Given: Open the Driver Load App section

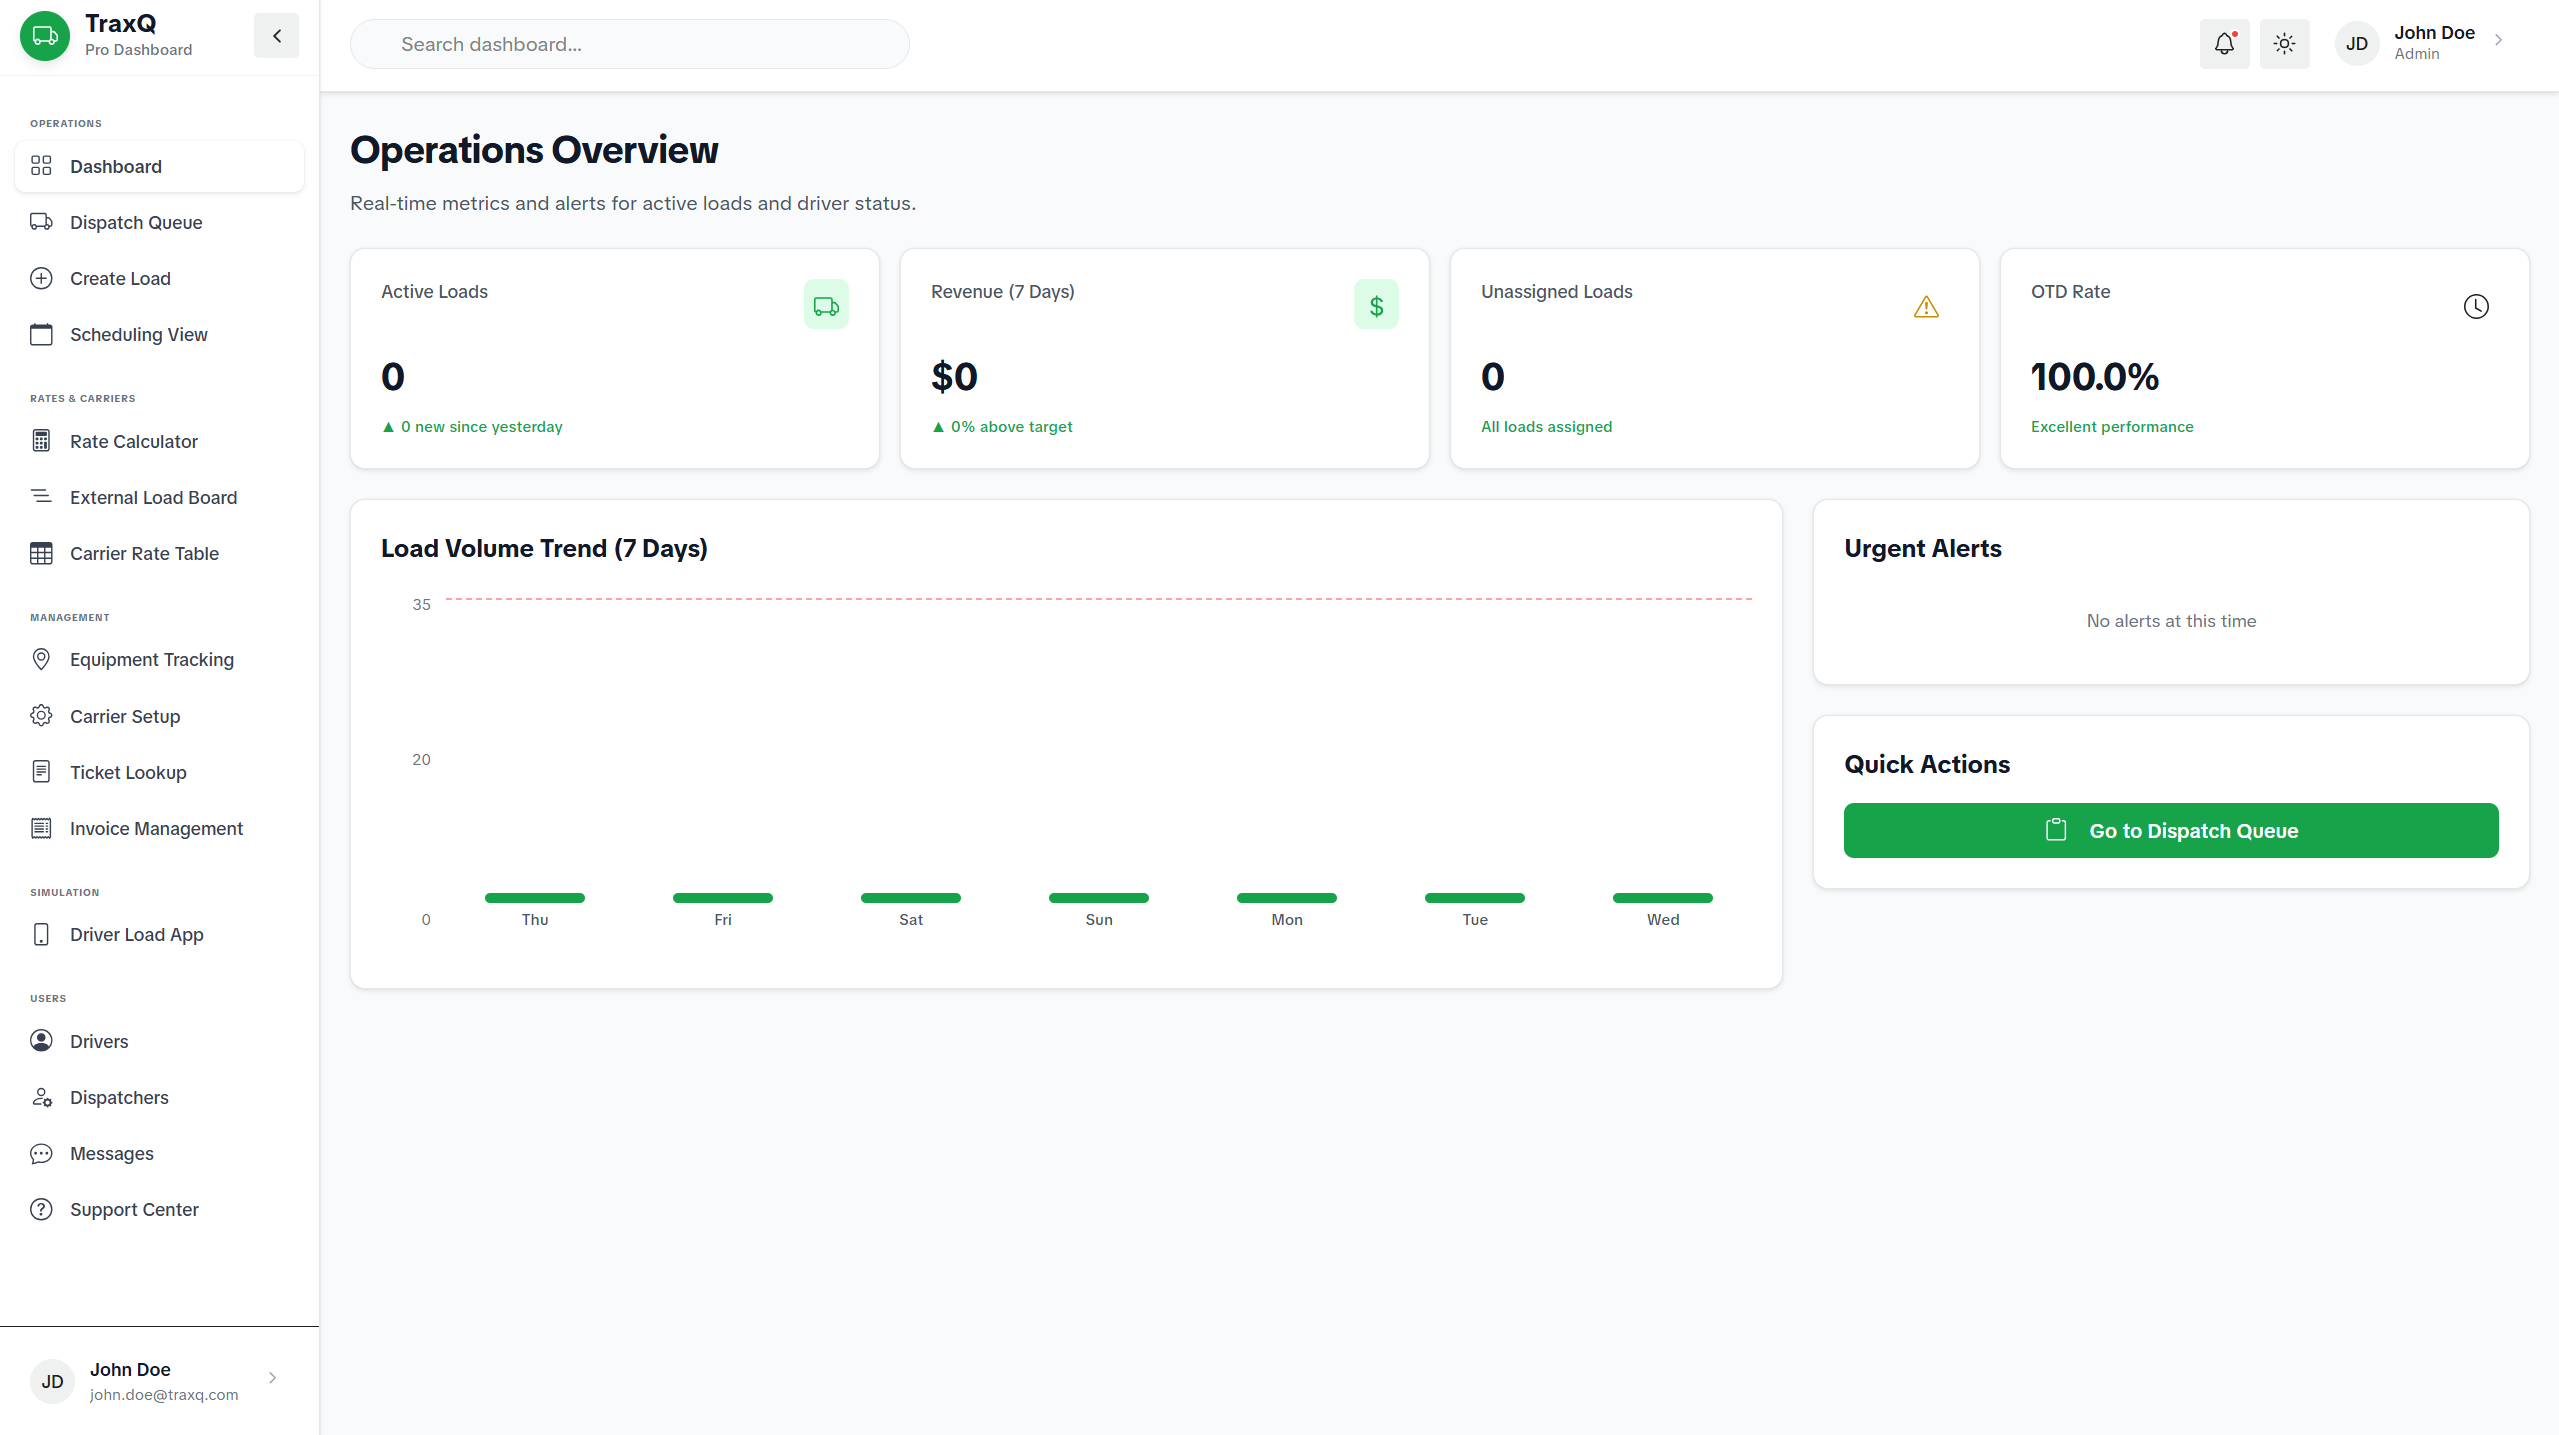Looking at the screenshot, I should 136,934.
